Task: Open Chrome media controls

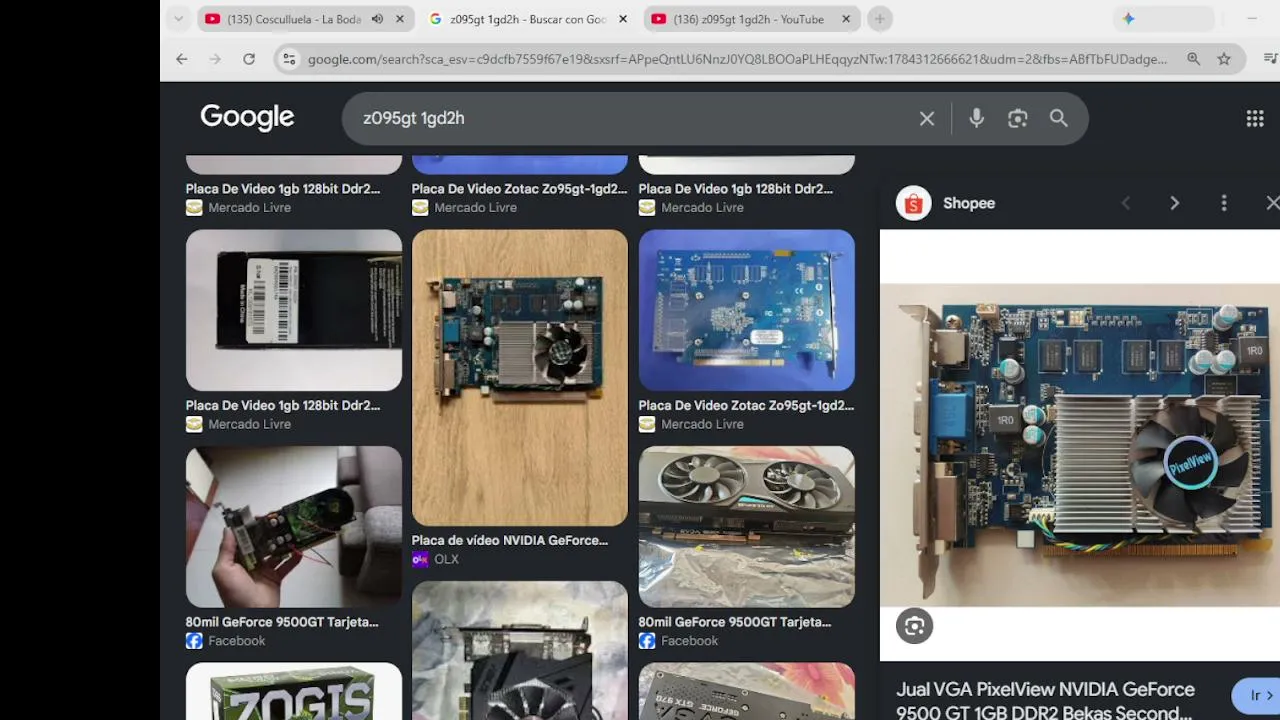Action: click(1270, 59)
